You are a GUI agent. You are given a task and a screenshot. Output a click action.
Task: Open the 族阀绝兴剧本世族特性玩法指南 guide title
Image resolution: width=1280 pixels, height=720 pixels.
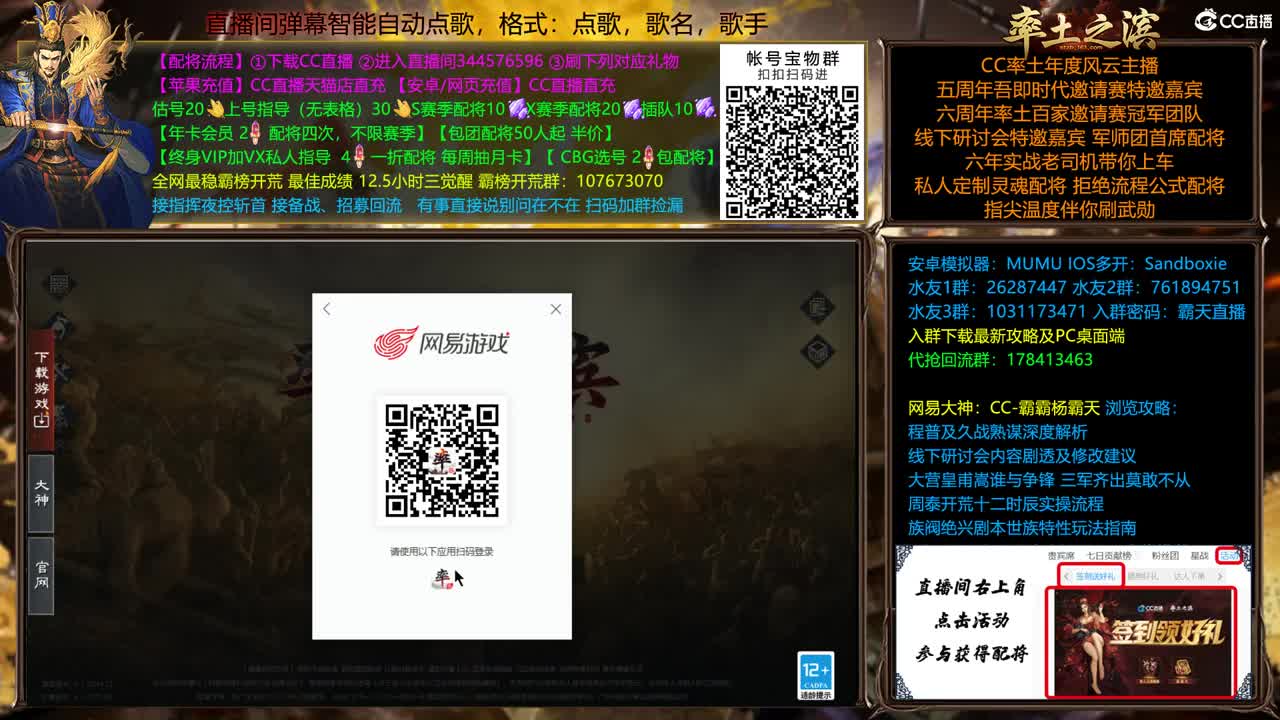click(x=1022, y=528)
